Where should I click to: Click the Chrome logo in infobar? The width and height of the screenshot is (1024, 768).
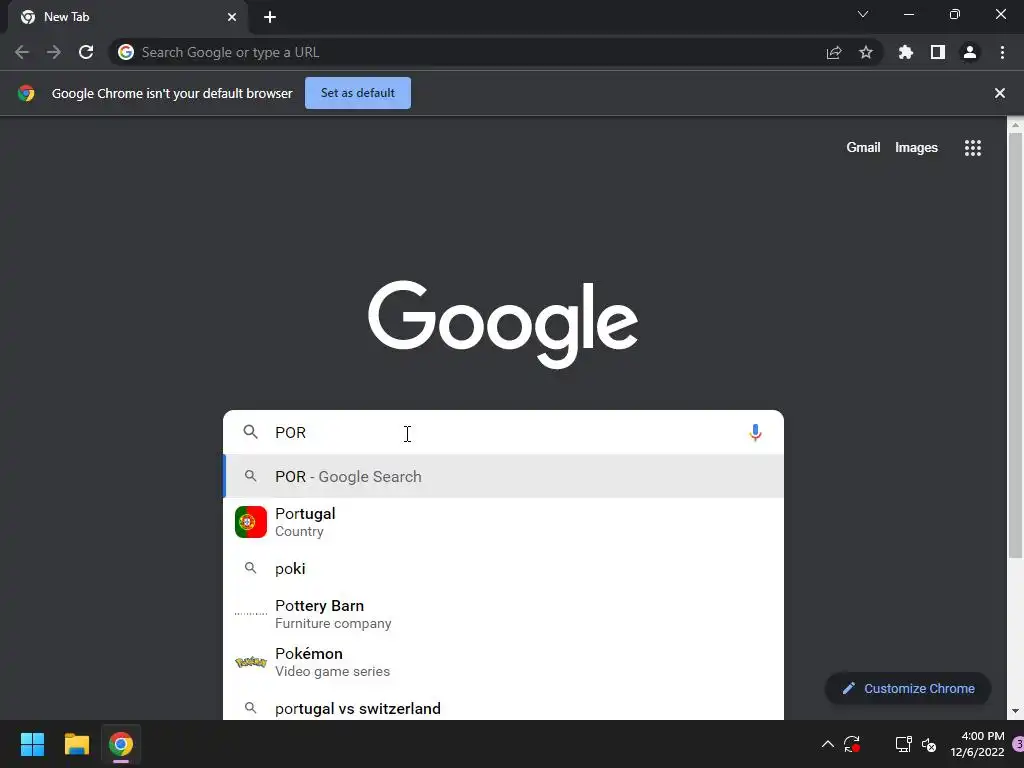[26, 93]
